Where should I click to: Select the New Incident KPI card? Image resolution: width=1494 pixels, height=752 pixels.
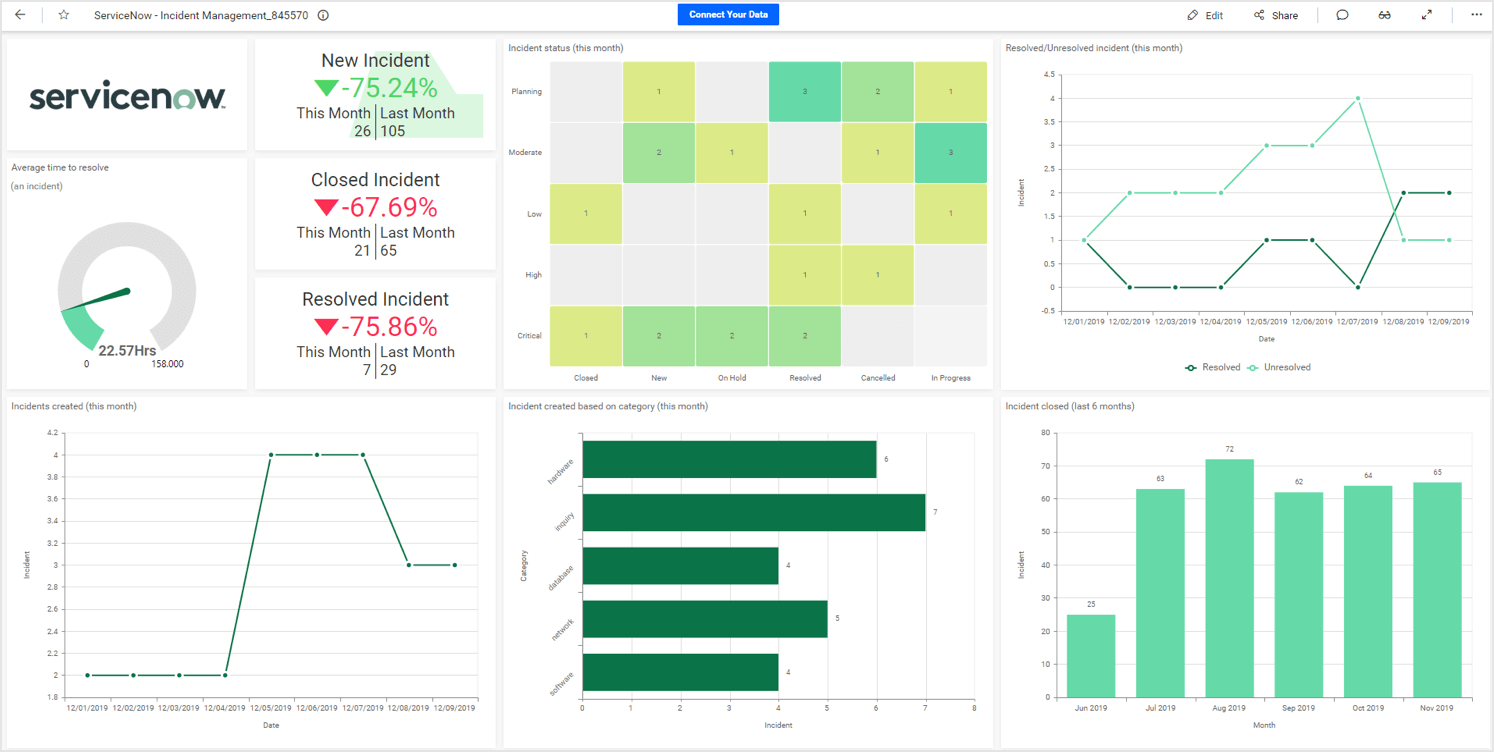coord(375,95)
